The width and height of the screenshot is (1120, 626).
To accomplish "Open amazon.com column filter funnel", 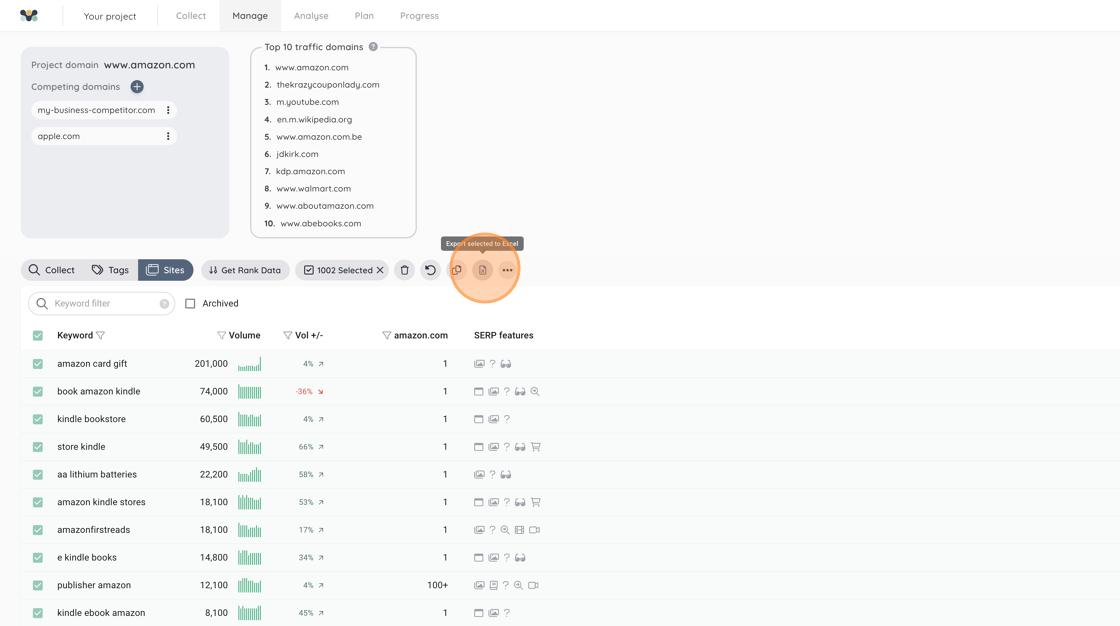I will [x=386, y=335].
